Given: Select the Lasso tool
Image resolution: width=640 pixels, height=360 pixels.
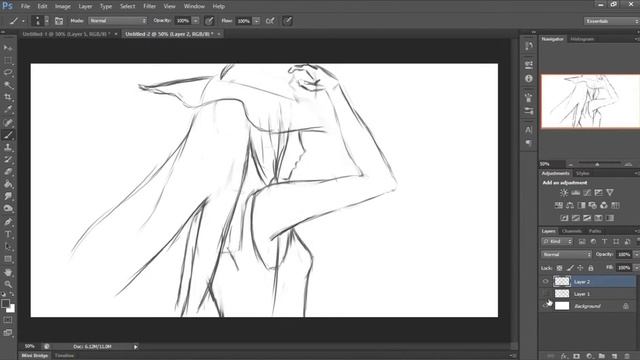Looking at the screenshot, I should (8, 73).
